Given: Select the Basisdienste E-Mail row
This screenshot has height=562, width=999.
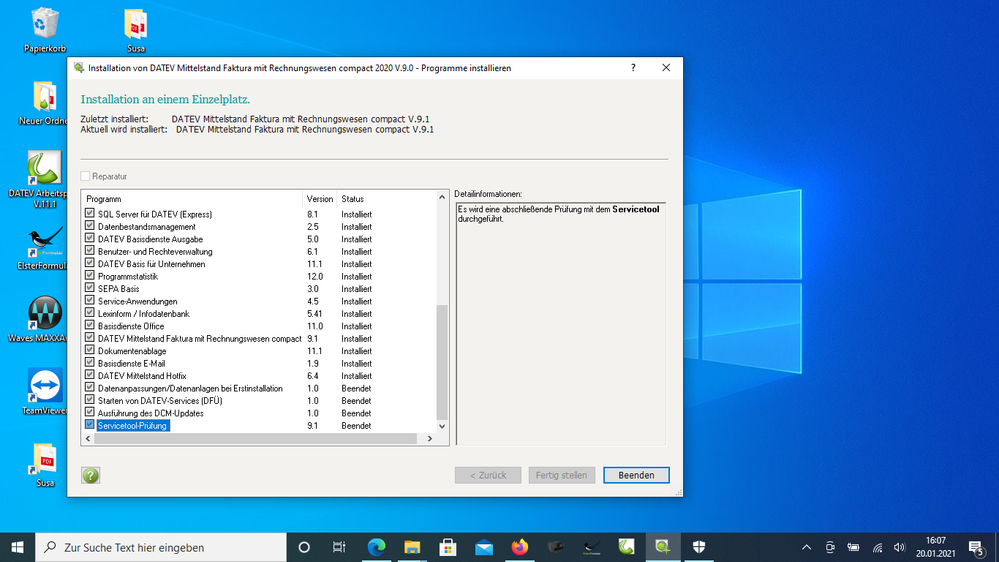Looking at the screenshot, I should point(259,363).
